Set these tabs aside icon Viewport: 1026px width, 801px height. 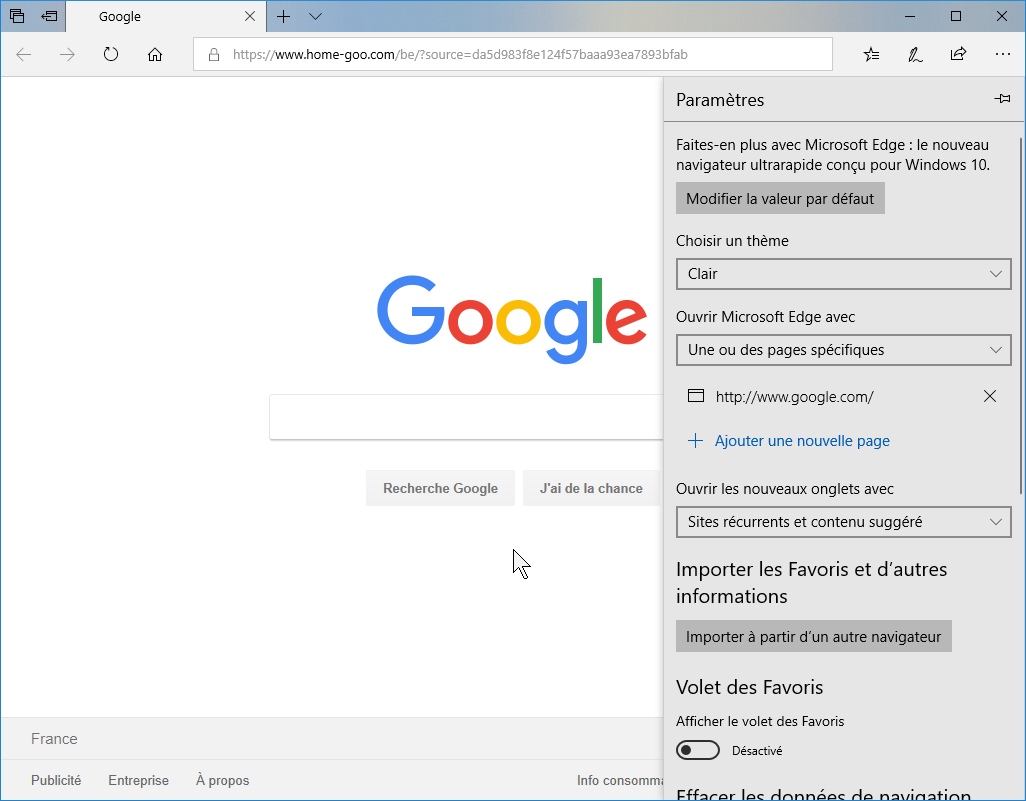50,16
